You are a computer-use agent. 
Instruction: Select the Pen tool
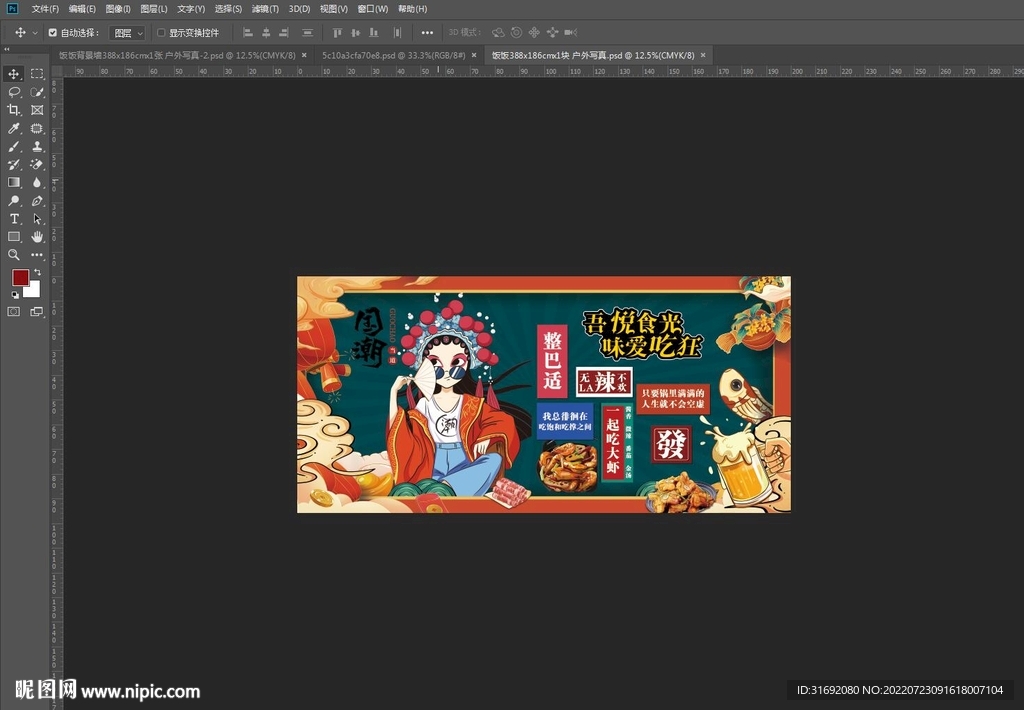(37, 200)
